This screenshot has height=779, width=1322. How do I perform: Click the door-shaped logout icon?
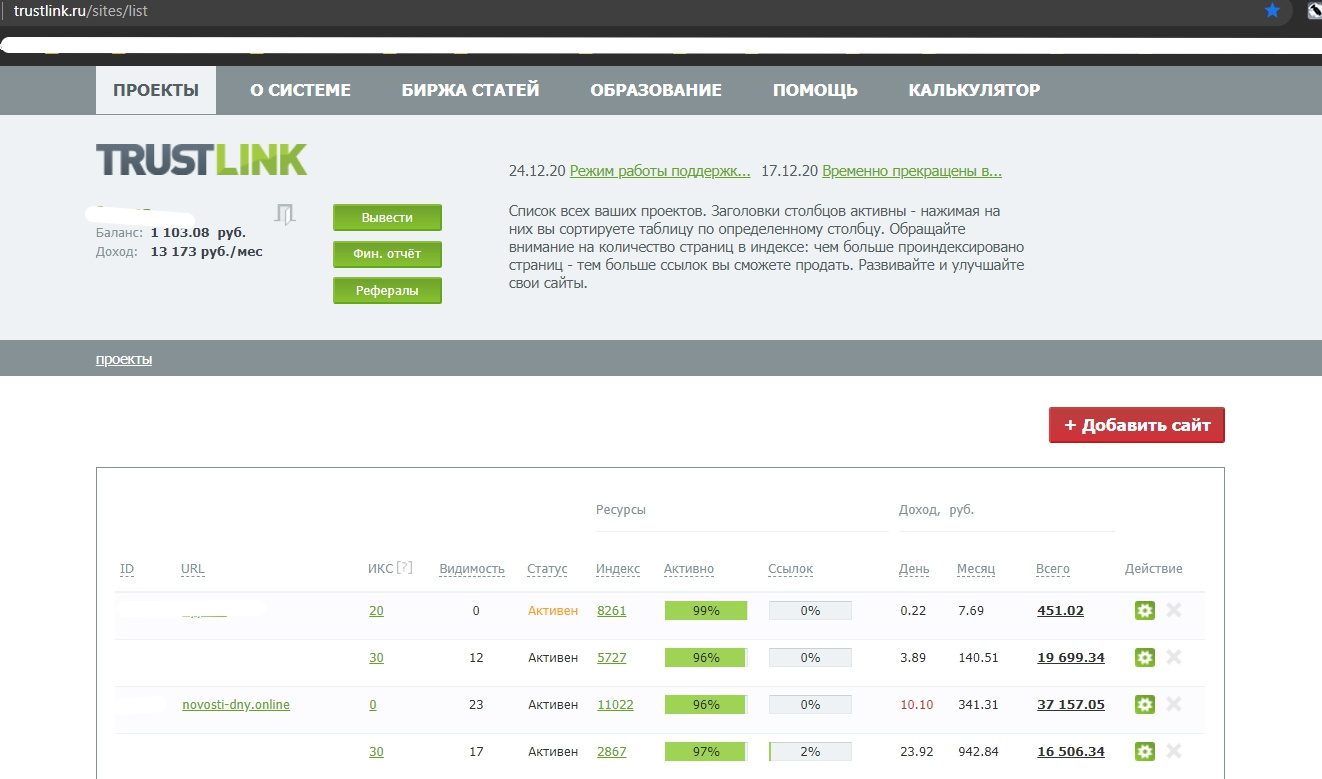click(285, 214)
